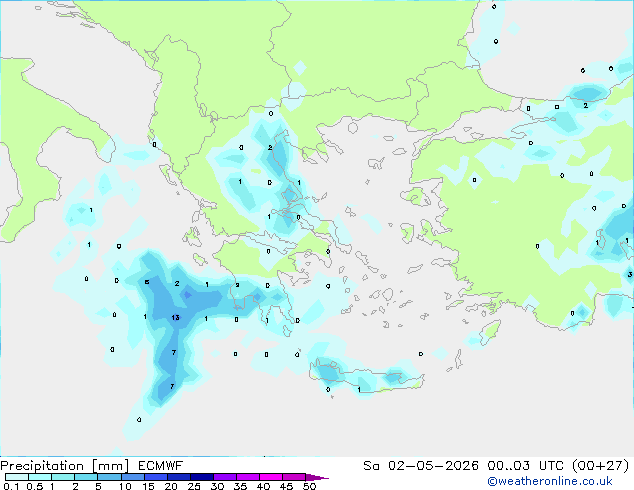634x490 pixels.
Task: Click the '0.5' legend scale label
Action: 35,486
